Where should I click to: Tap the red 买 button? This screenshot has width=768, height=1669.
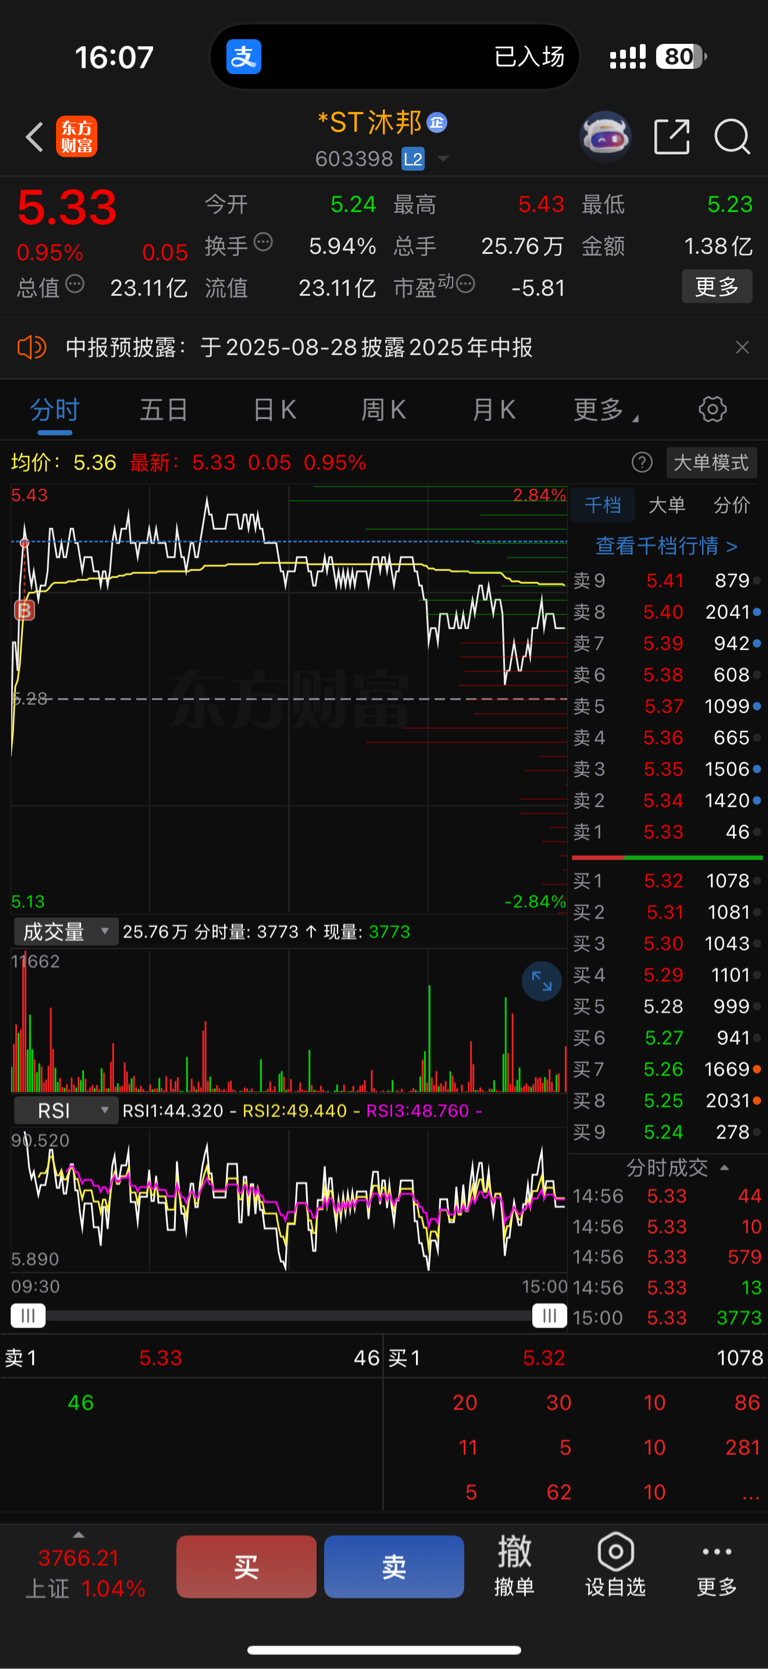(x=247, y=1566)
